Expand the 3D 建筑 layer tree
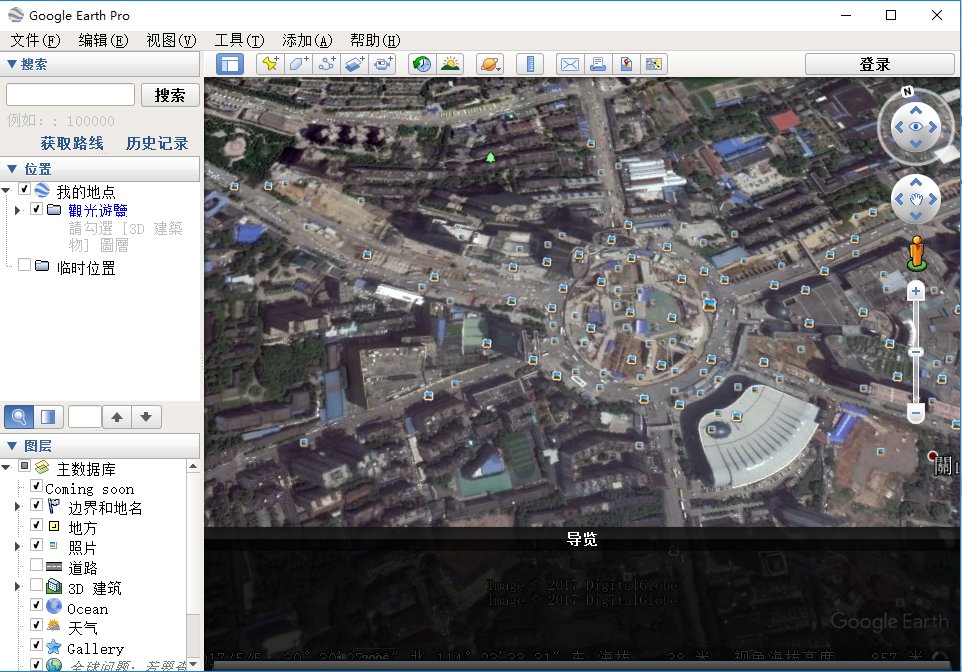 (x=18, y=588)
